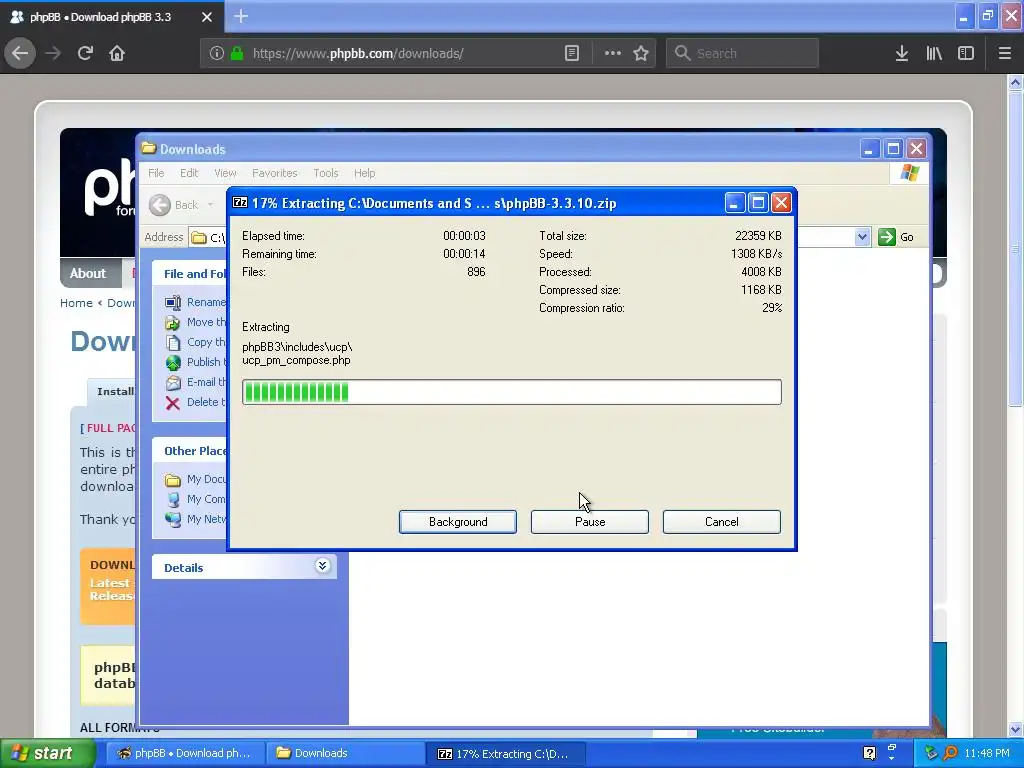Go to Firefox home page icon

point(117,54)
